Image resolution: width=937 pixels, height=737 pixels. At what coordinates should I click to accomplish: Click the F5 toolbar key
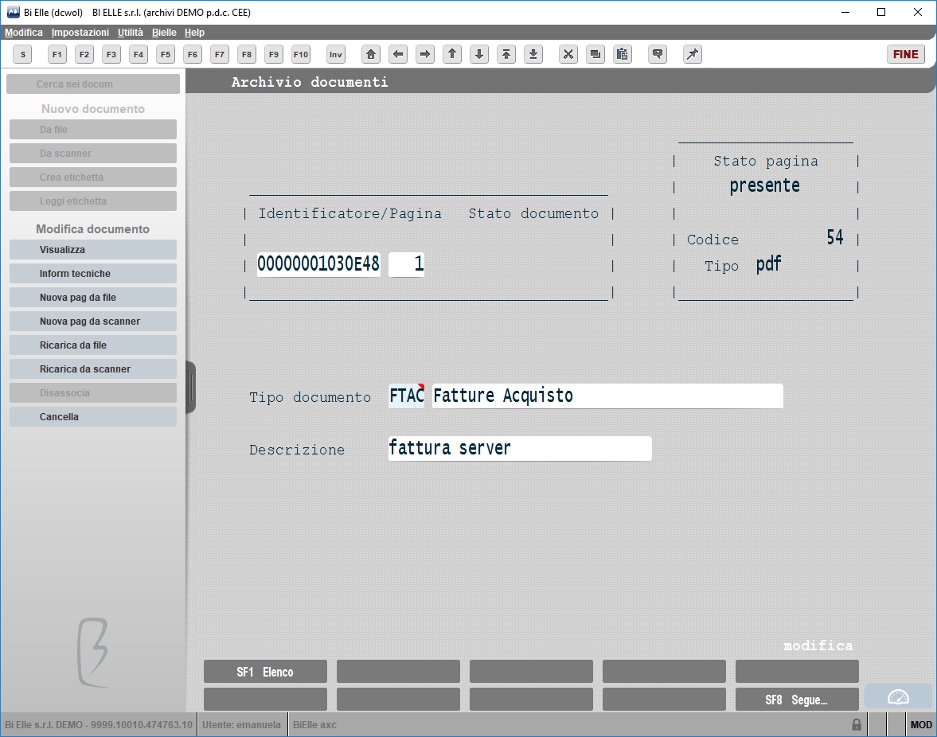pos(166,54)
